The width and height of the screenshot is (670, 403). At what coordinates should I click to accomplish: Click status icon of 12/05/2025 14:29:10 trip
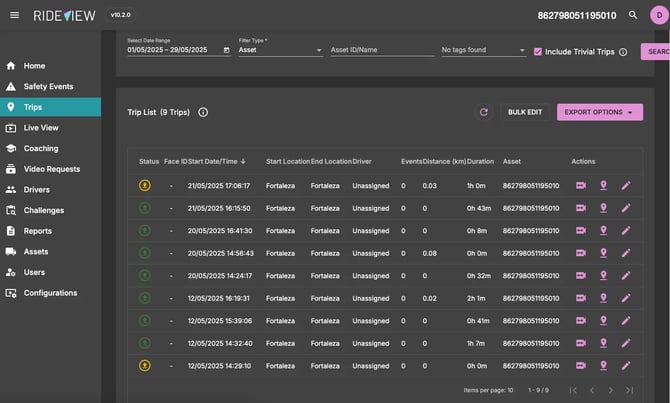(x=144, y=366)
